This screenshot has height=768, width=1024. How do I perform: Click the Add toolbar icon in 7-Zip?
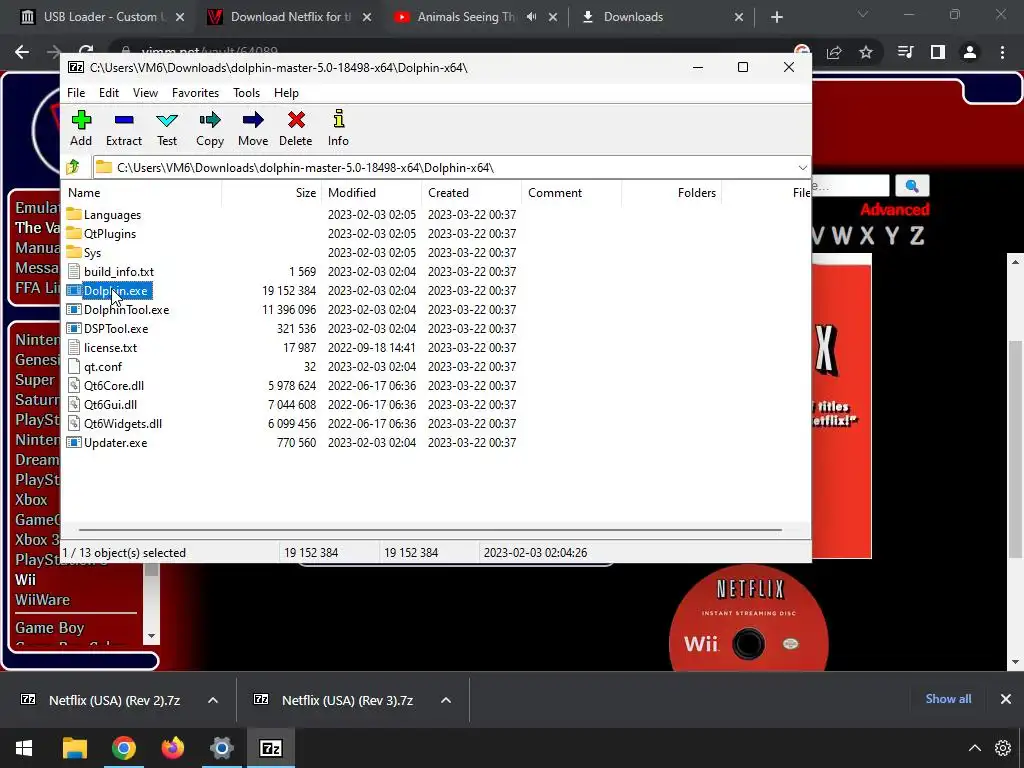pos(81,128)
